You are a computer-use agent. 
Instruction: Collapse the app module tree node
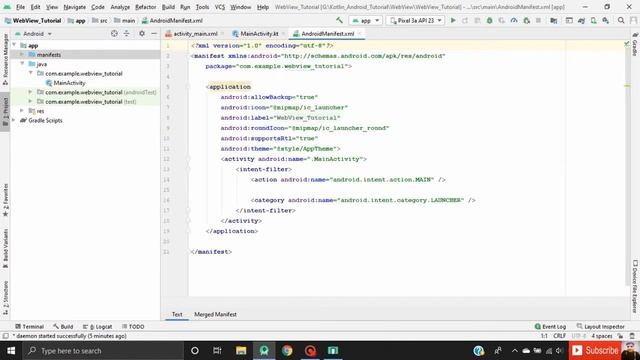pyautogui.click(x=14, y=45)
